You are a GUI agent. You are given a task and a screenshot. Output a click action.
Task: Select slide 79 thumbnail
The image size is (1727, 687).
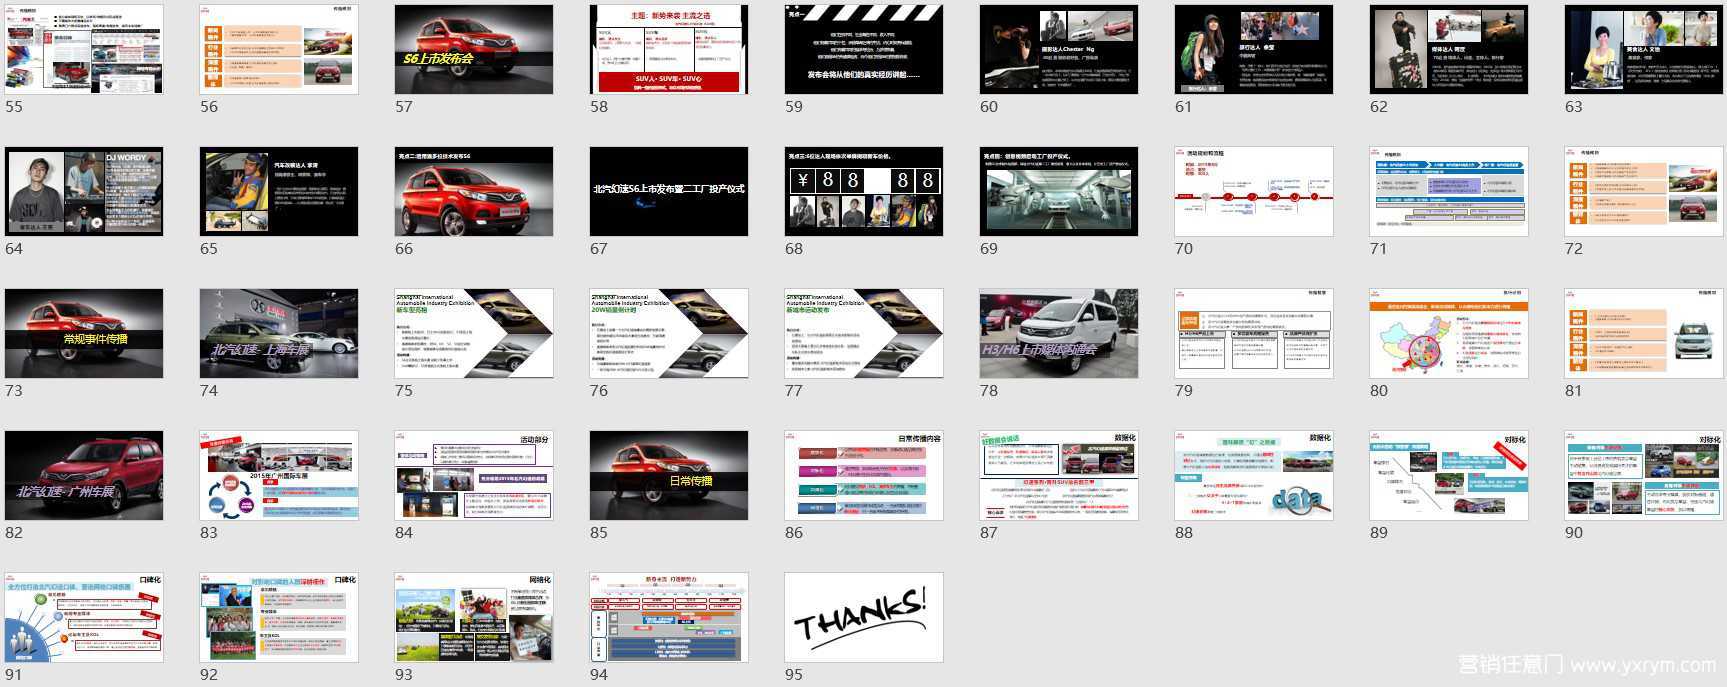1254,333
